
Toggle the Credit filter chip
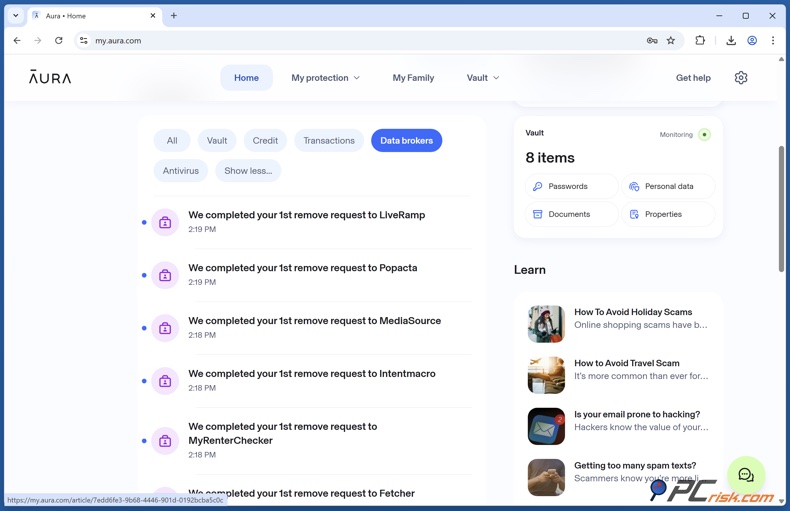pos(265,141)
